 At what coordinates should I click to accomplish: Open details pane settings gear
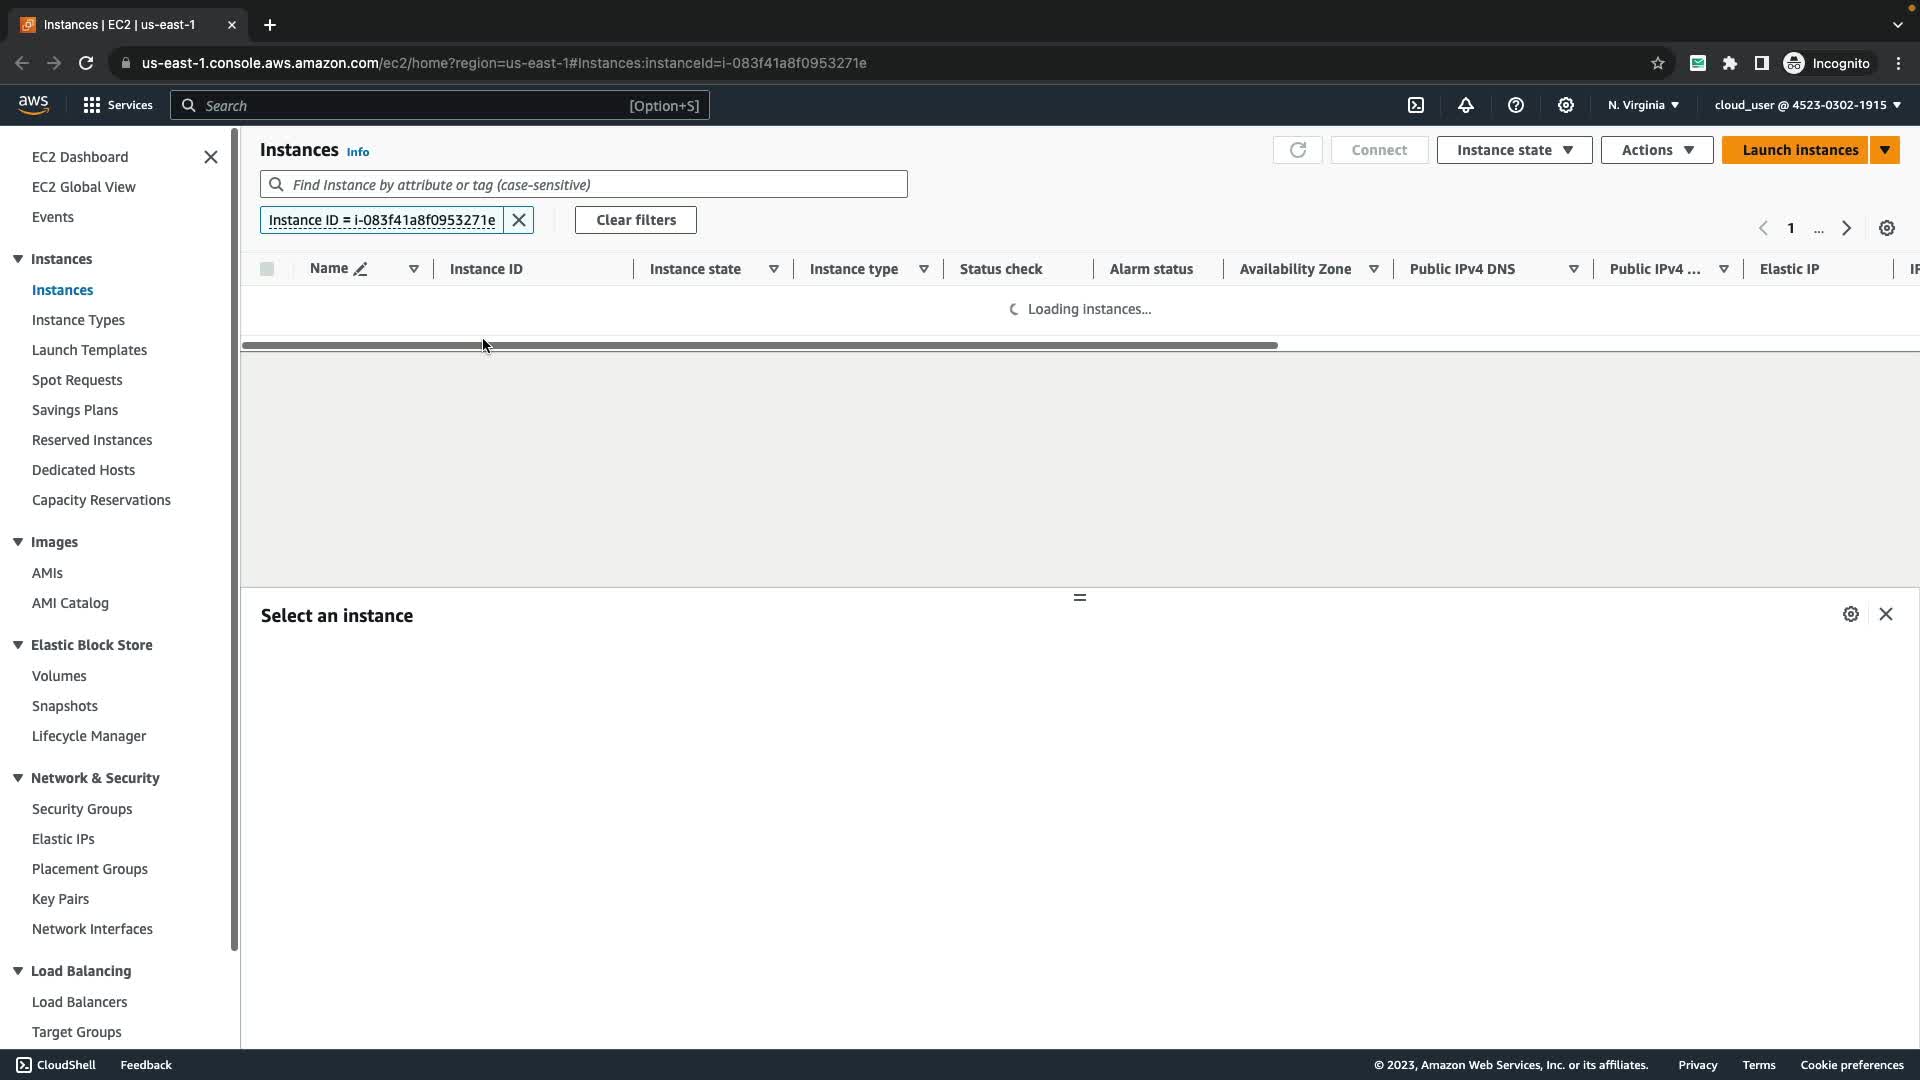click(x=1851, y=614)
